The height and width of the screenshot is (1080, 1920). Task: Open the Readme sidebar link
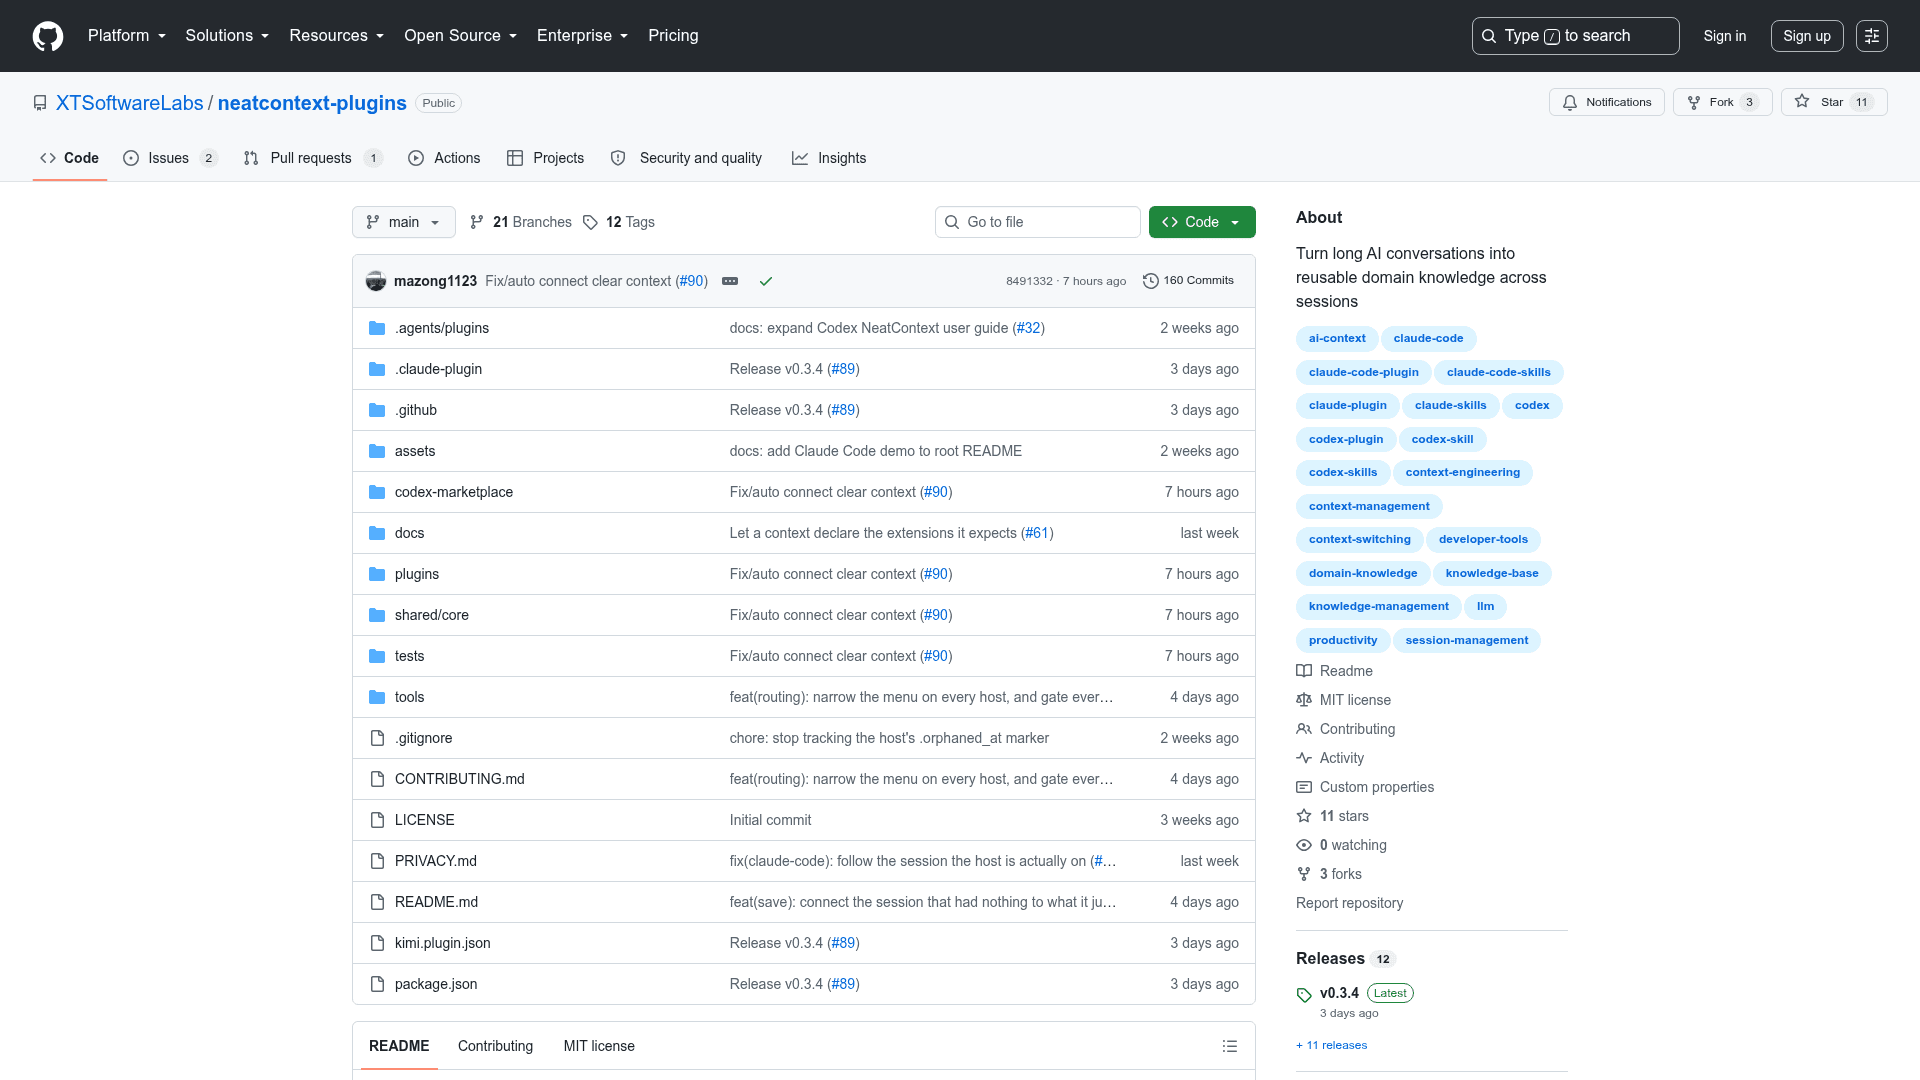click(1335, 671)
